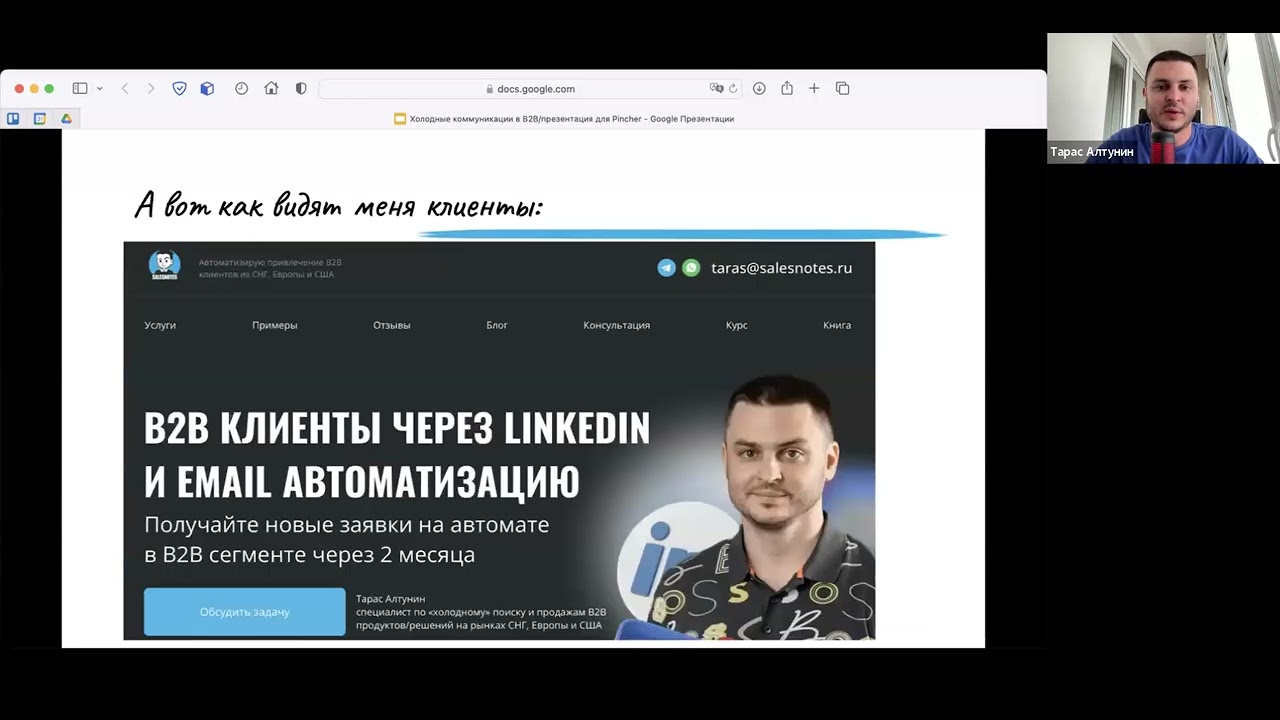Click the slide title А вот как видят меня клиенты
The image size is (1280, 720).
339,206
